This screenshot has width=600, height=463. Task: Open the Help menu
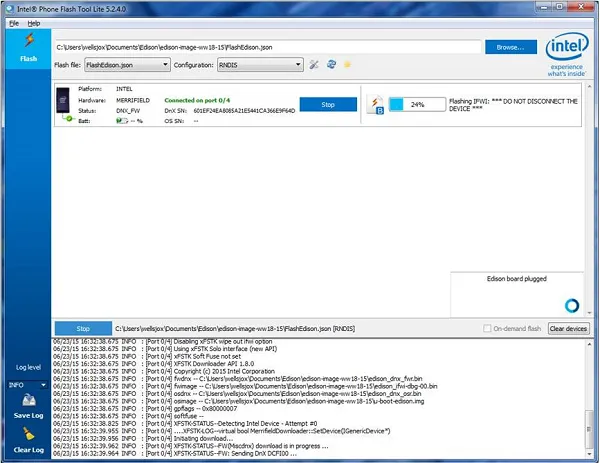34,22
